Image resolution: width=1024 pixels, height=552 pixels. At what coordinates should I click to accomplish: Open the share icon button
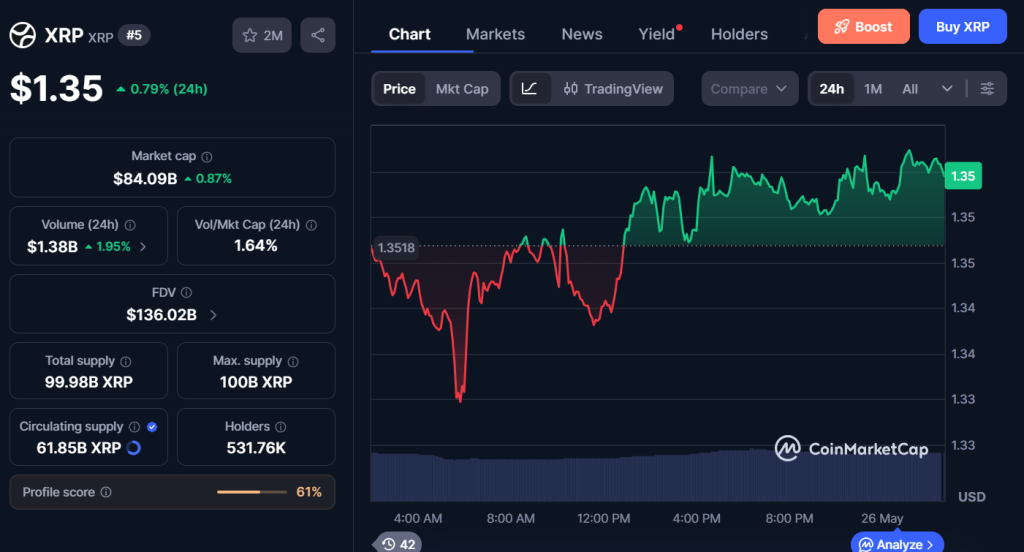point(318,35)
